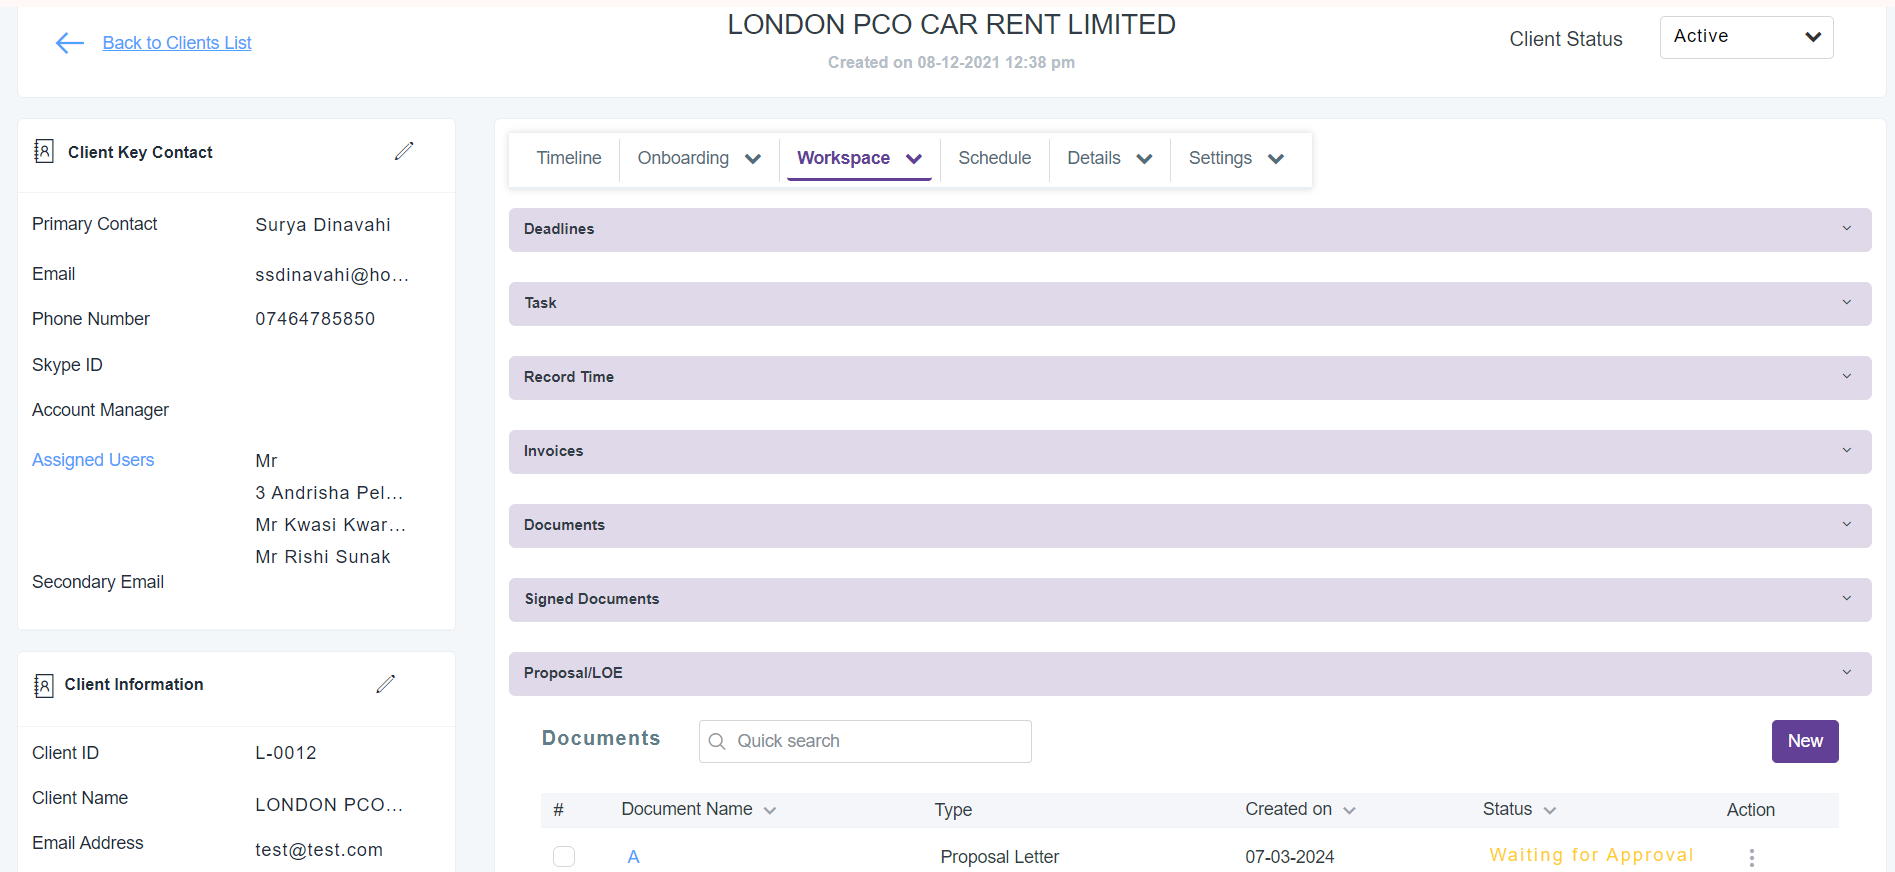Click assigned user 3 Andrisha Pel...
Image resolution: width=1895 pixels, height=872 pixels.
click(329, 493)
